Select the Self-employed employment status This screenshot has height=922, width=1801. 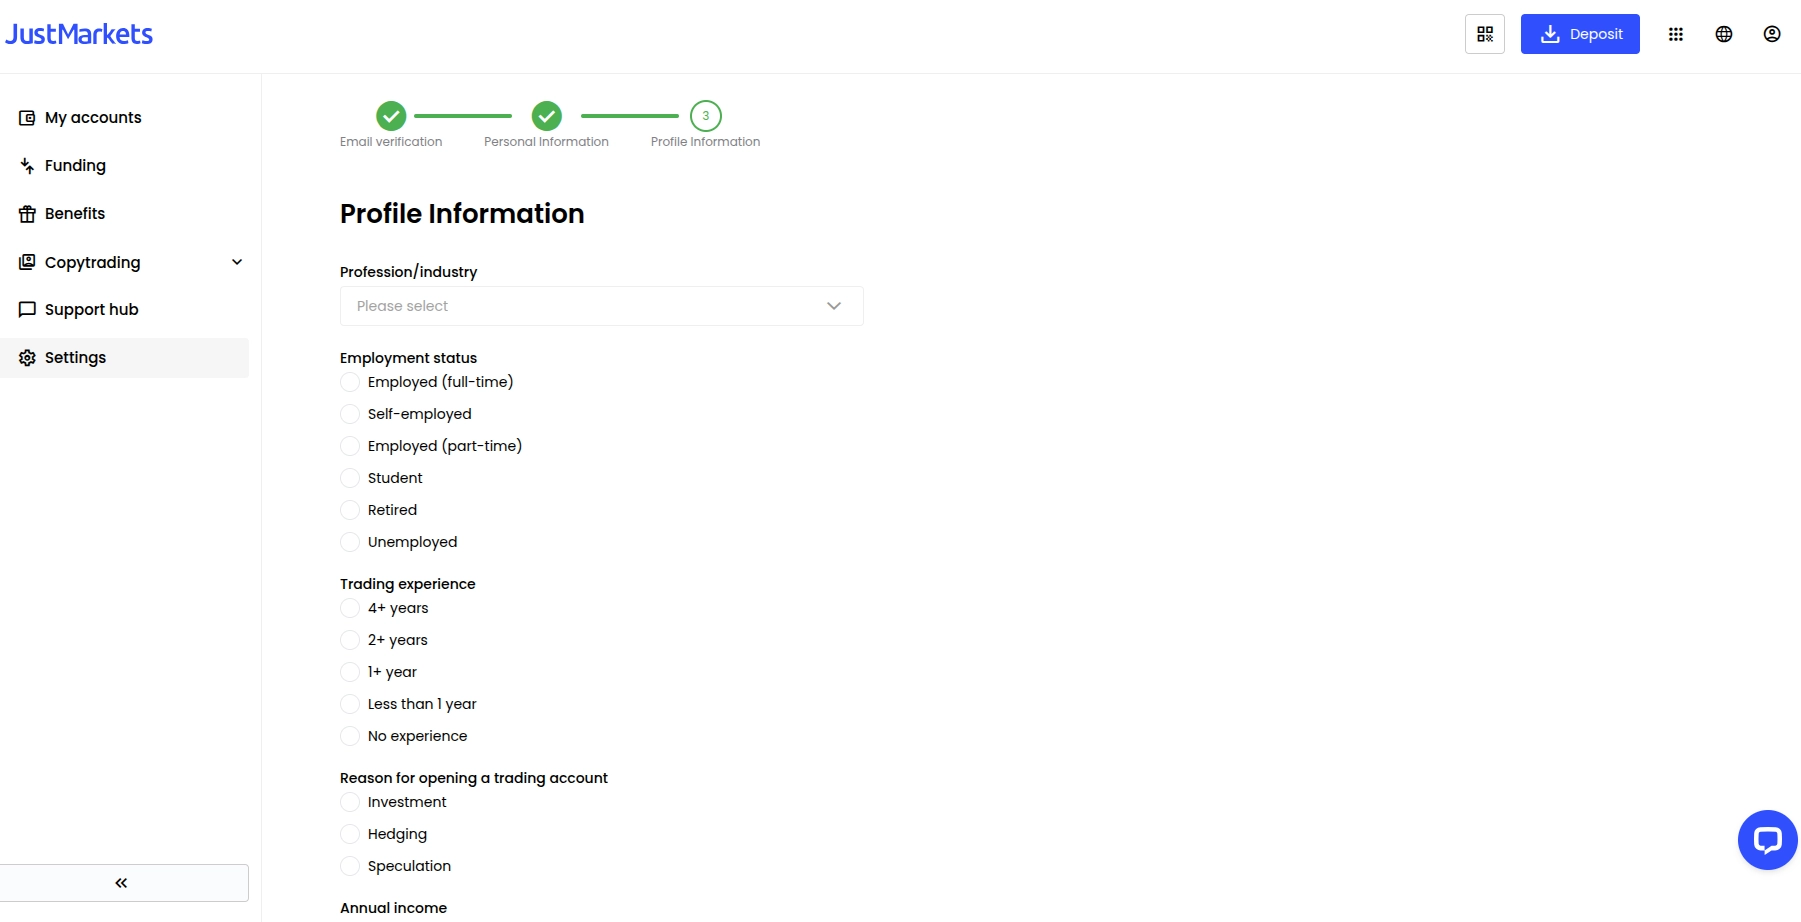click(350, 413)
